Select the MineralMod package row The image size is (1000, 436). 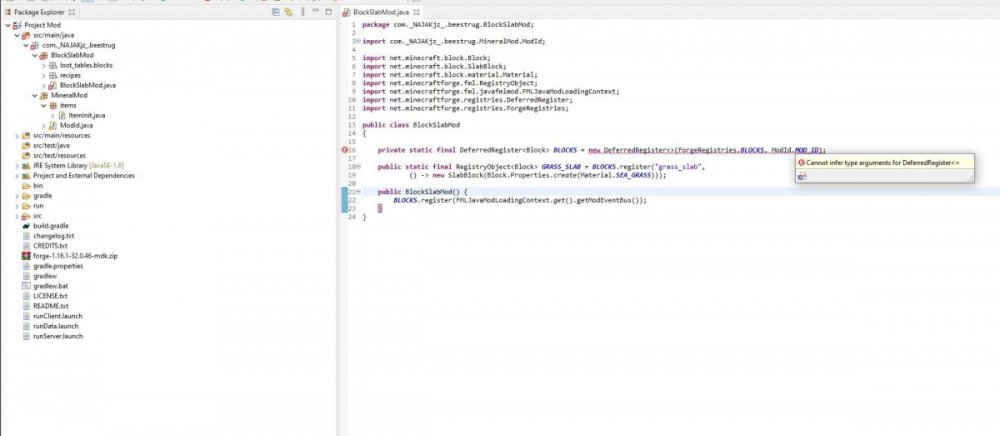[x=69, y=96]
